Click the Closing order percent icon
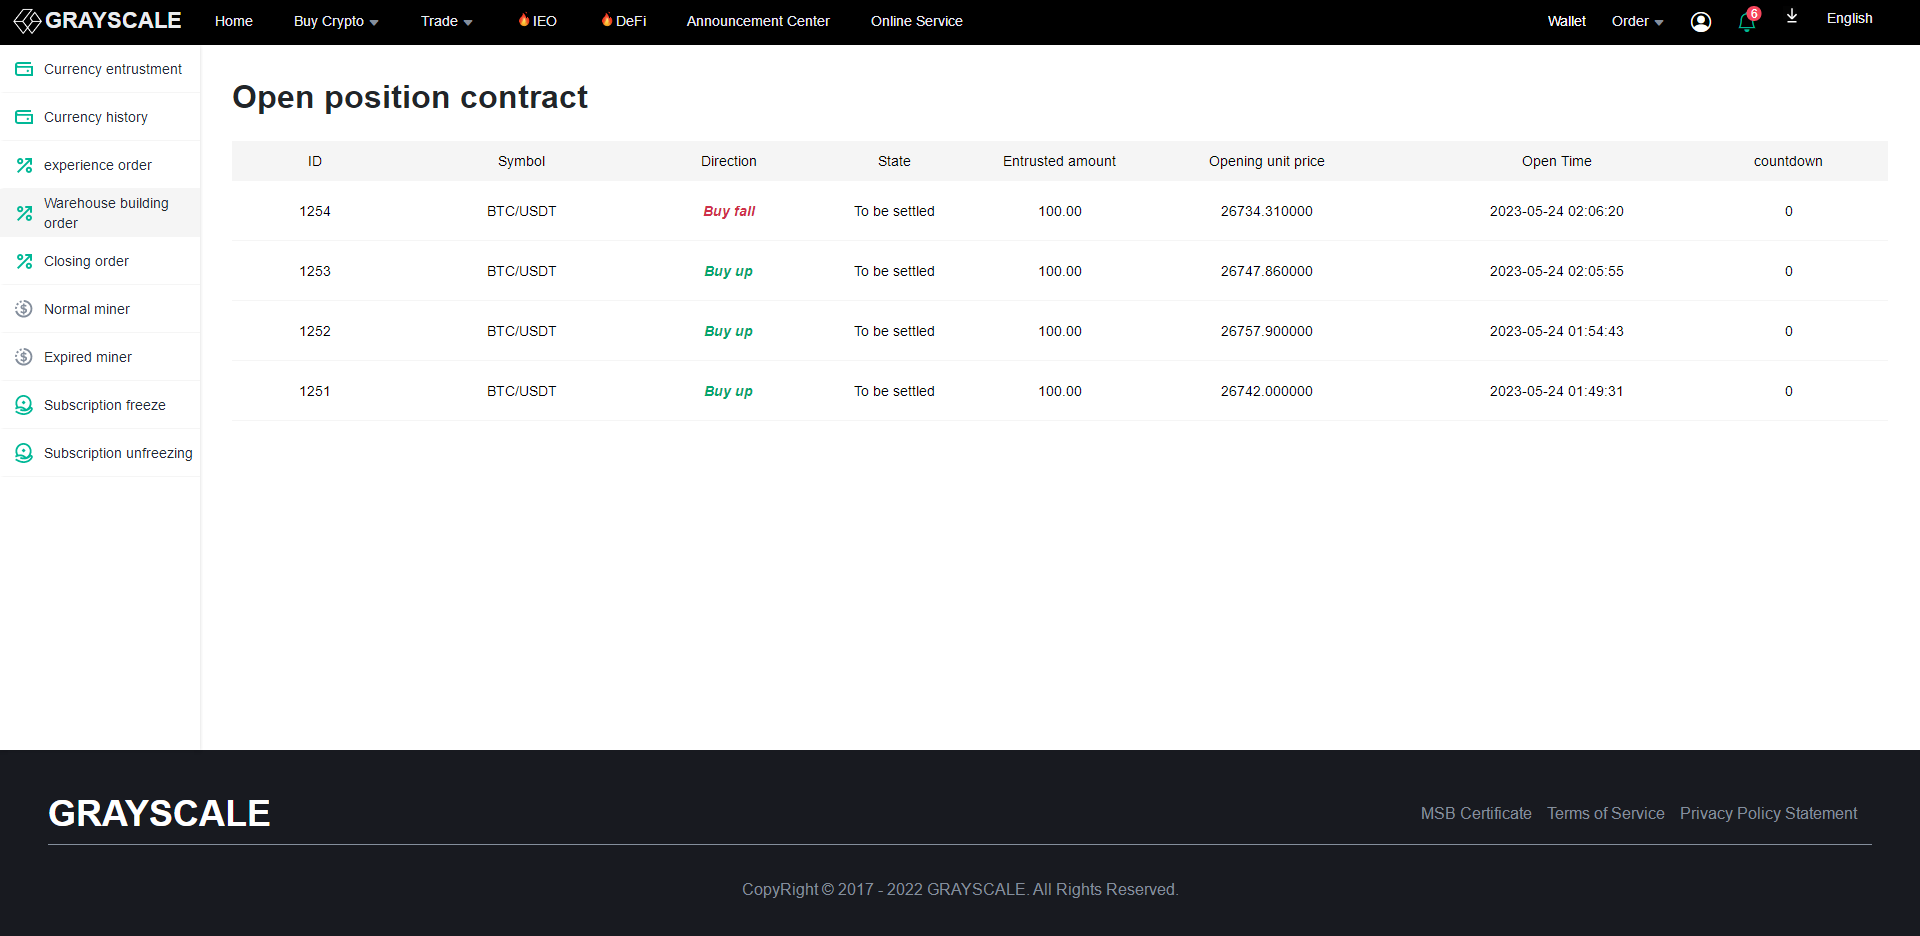1920x936 pixels. point(24,261)
